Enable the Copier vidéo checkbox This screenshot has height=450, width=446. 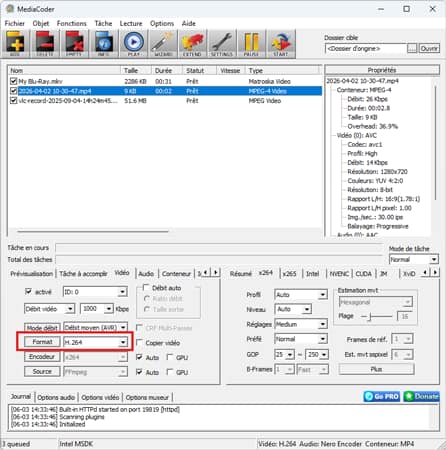click(139, 343)
